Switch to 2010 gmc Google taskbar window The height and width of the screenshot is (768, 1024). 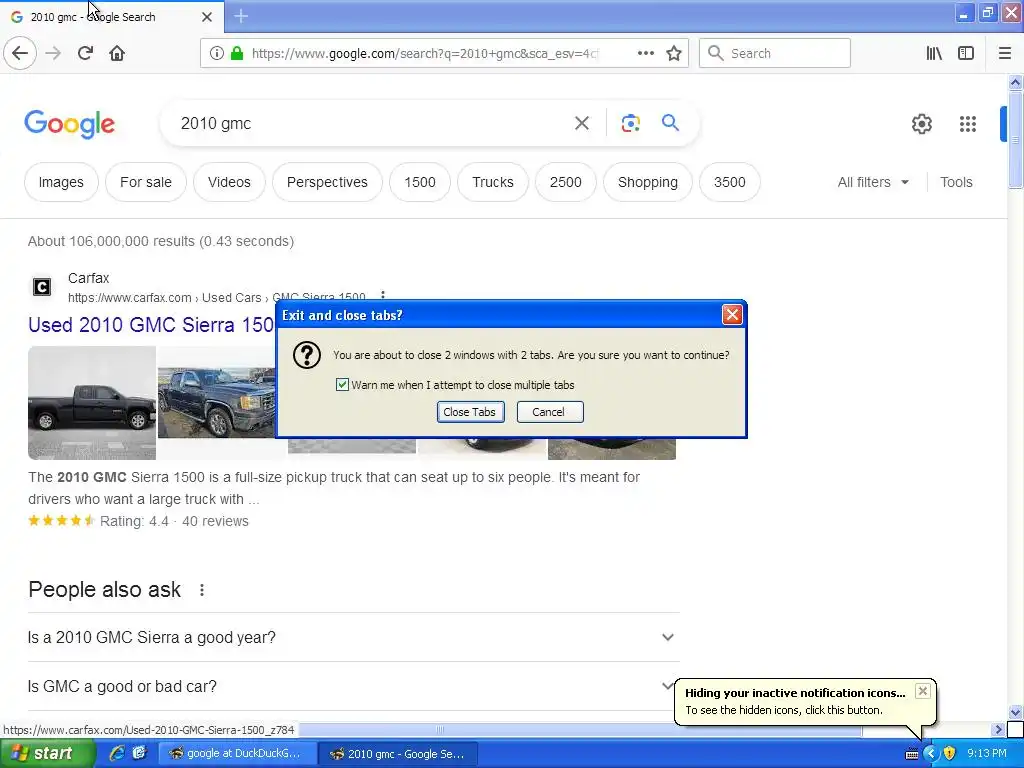(x=398, y=754)
